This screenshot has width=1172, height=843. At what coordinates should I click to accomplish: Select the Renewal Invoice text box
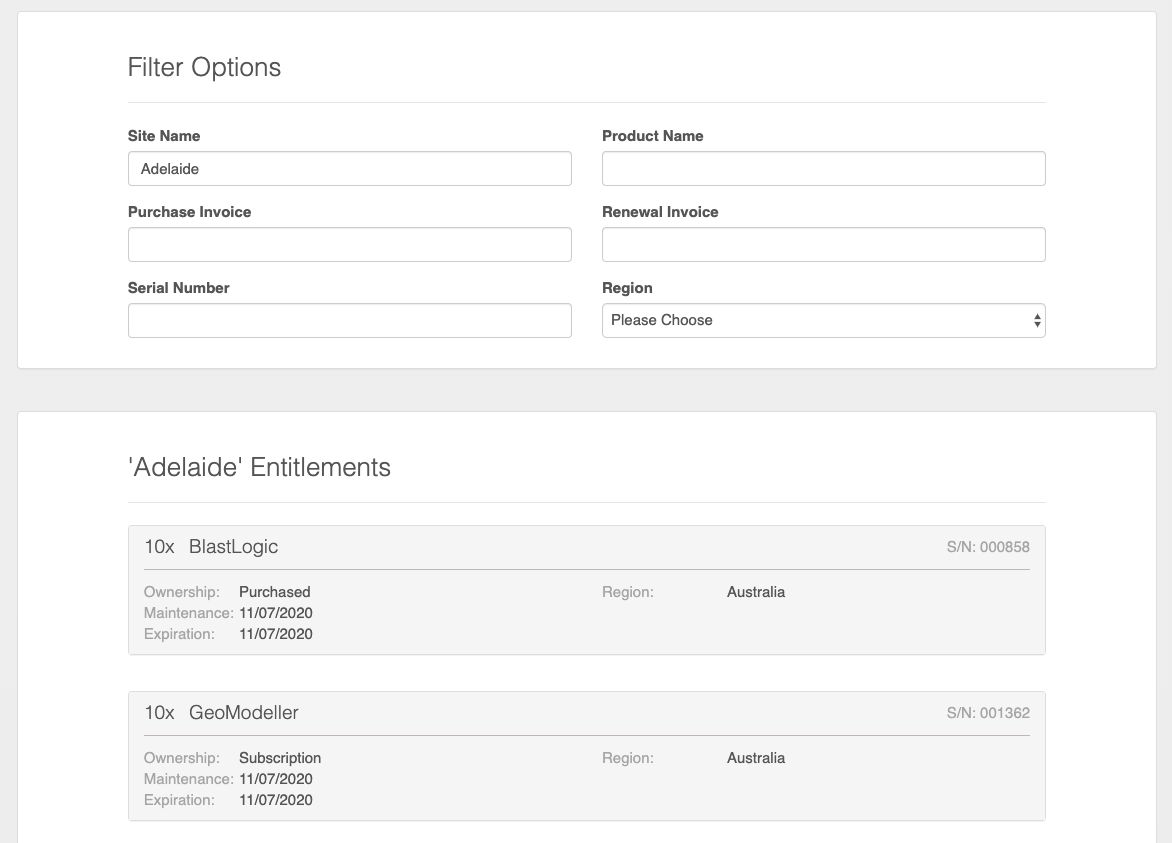pos(823,245)
